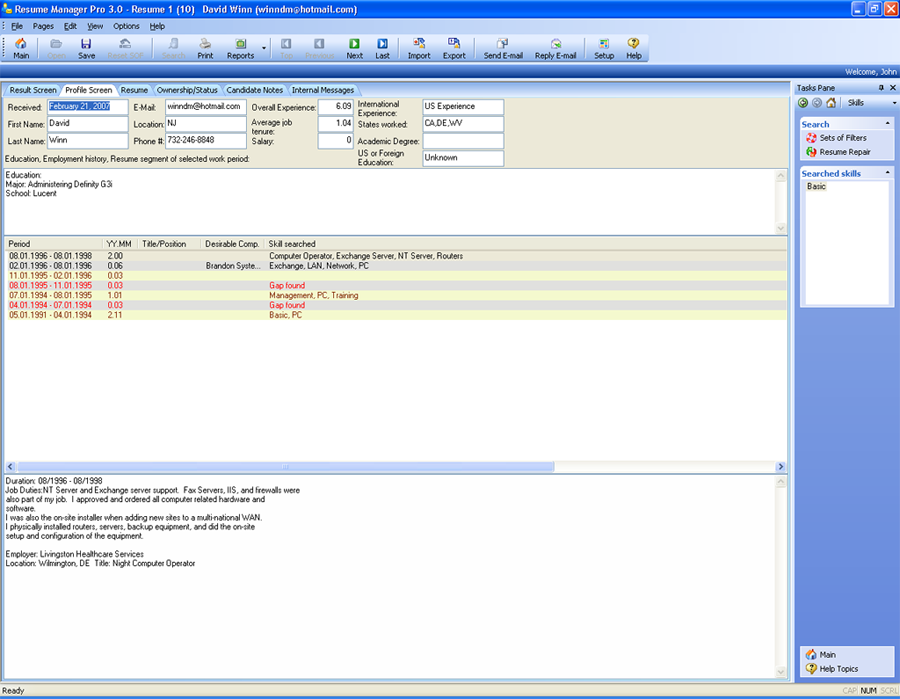
Task: Expand the Reports dropdown arrow
Action: 263,49
